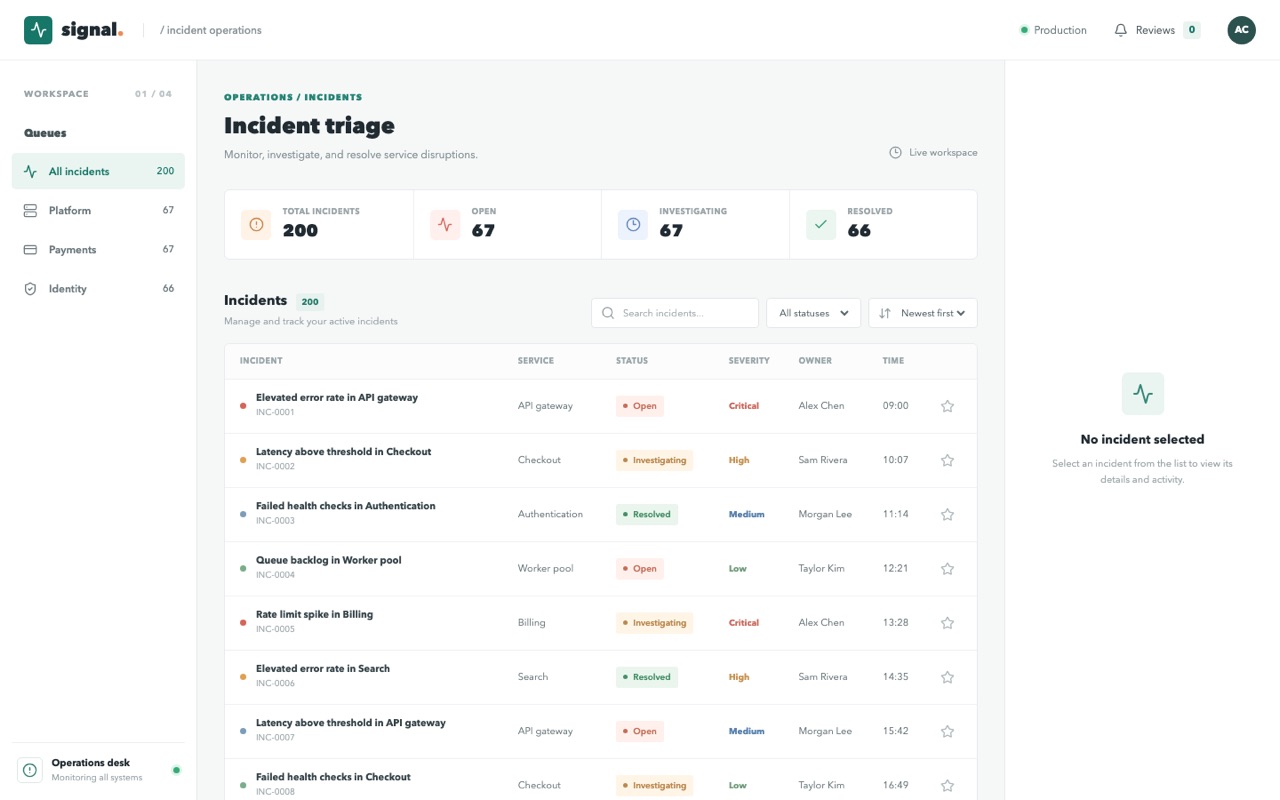
Task: Click the Open incidents pulse icon
Action: coord(445,225)
